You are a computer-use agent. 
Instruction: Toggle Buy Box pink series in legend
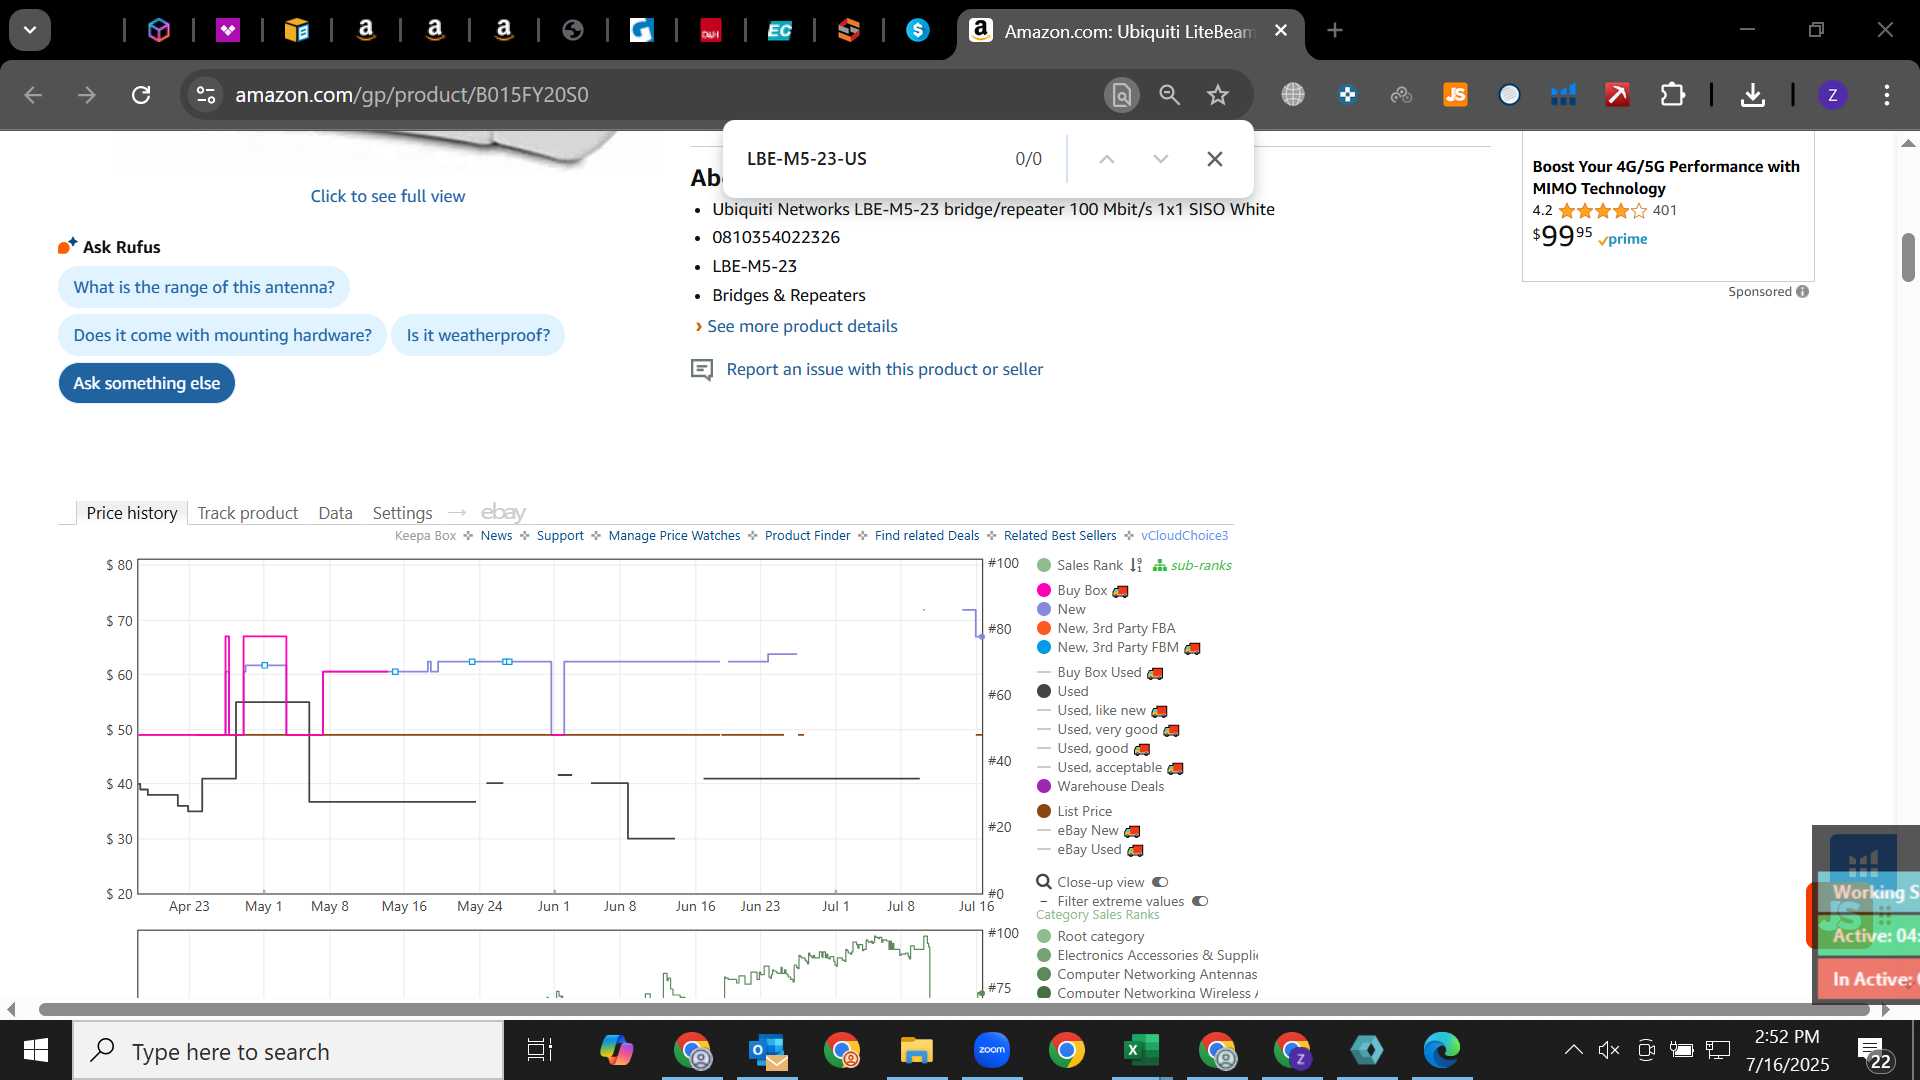(1072, 591)
